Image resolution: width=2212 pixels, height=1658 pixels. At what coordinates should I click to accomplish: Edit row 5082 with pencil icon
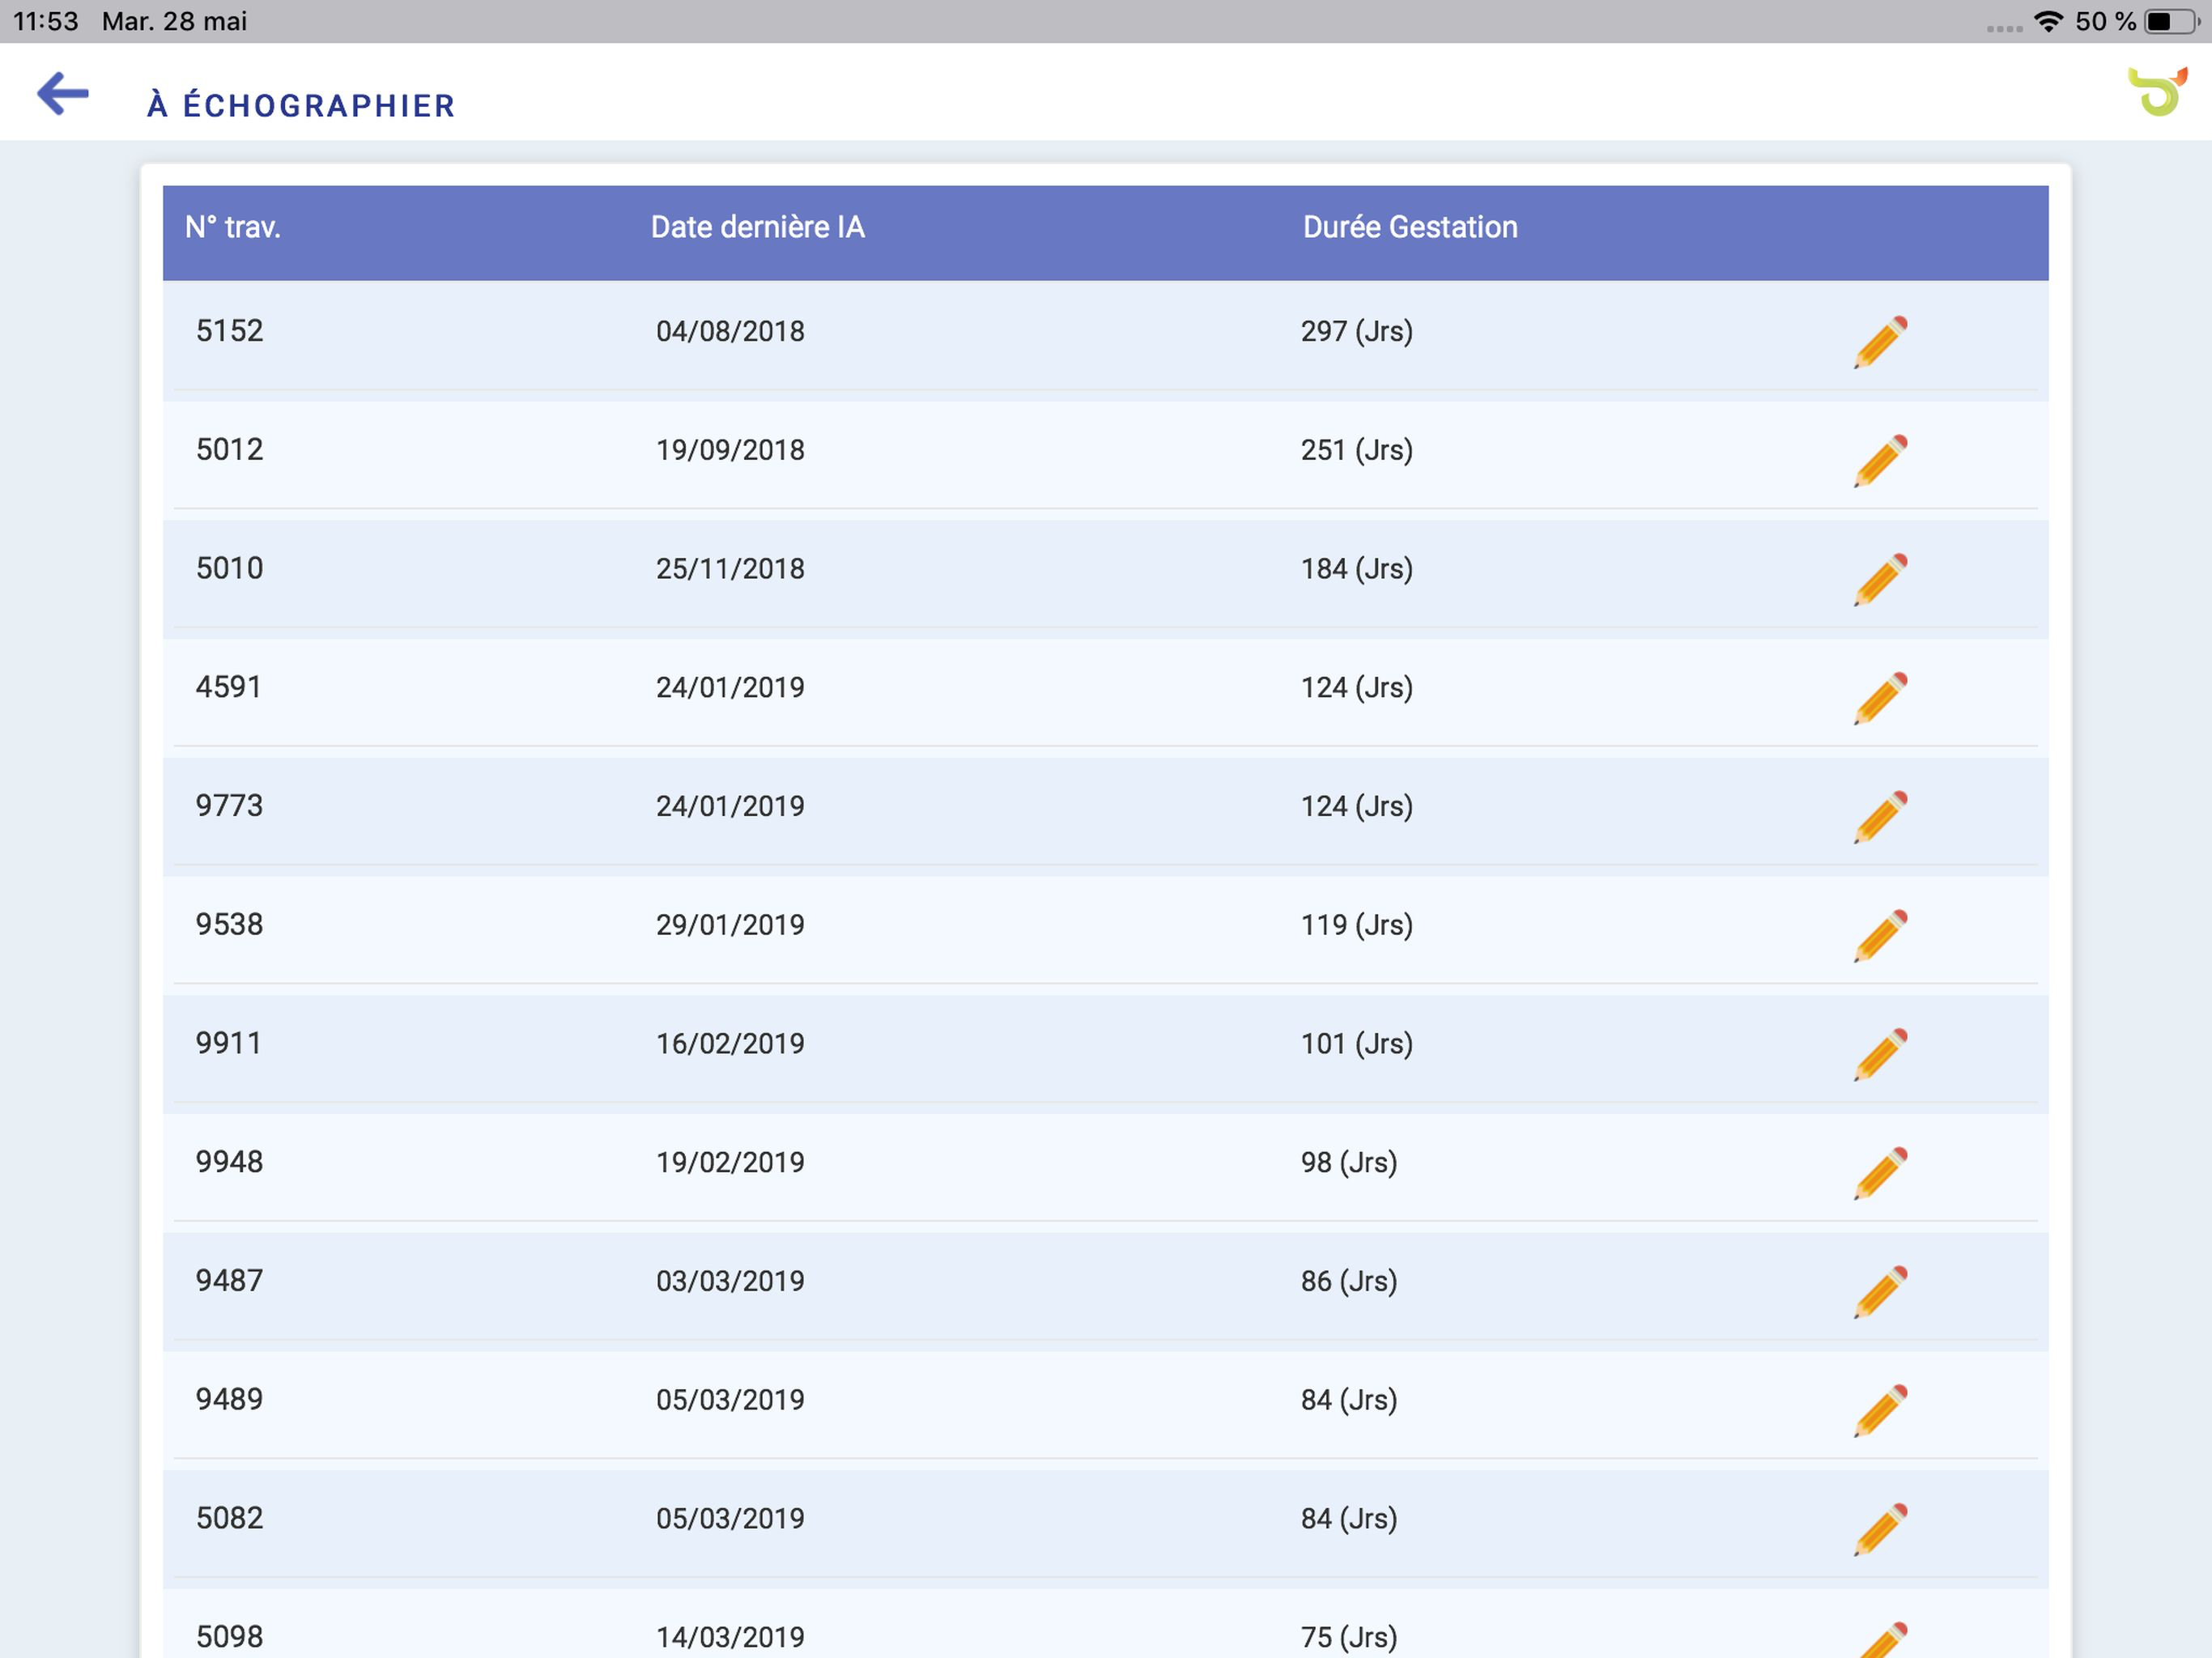[x=1880, y=1530]
